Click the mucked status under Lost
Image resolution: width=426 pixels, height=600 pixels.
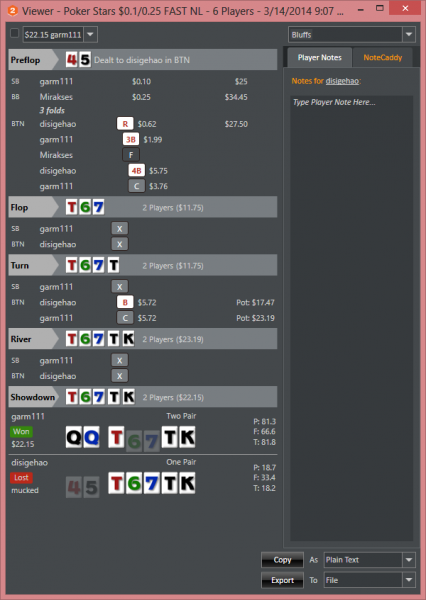pos(25,490)
